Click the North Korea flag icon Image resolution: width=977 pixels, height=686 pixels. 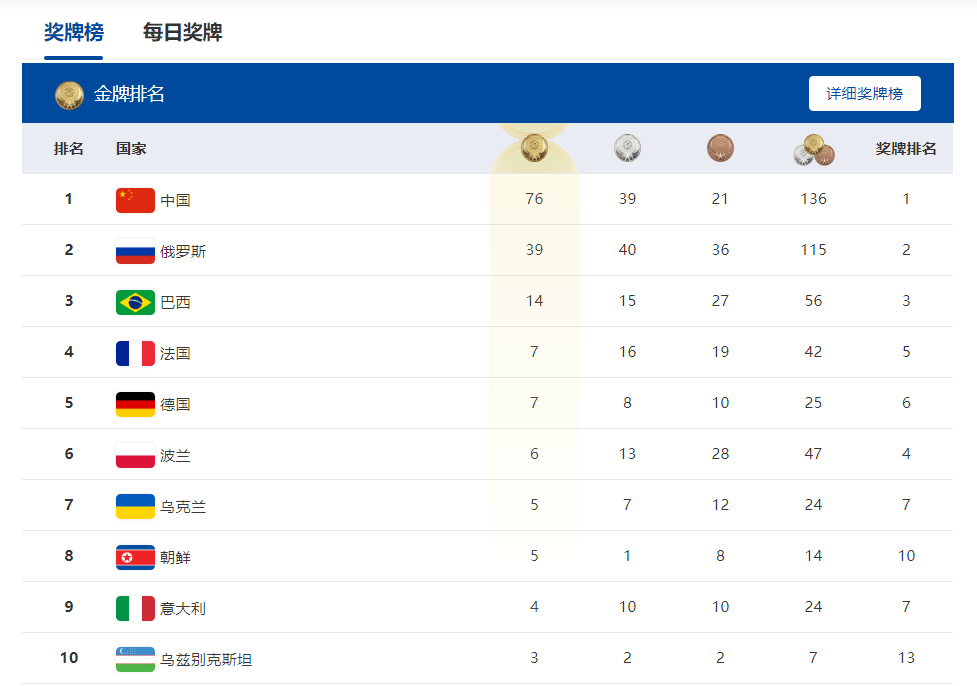[x=135, y=557]
